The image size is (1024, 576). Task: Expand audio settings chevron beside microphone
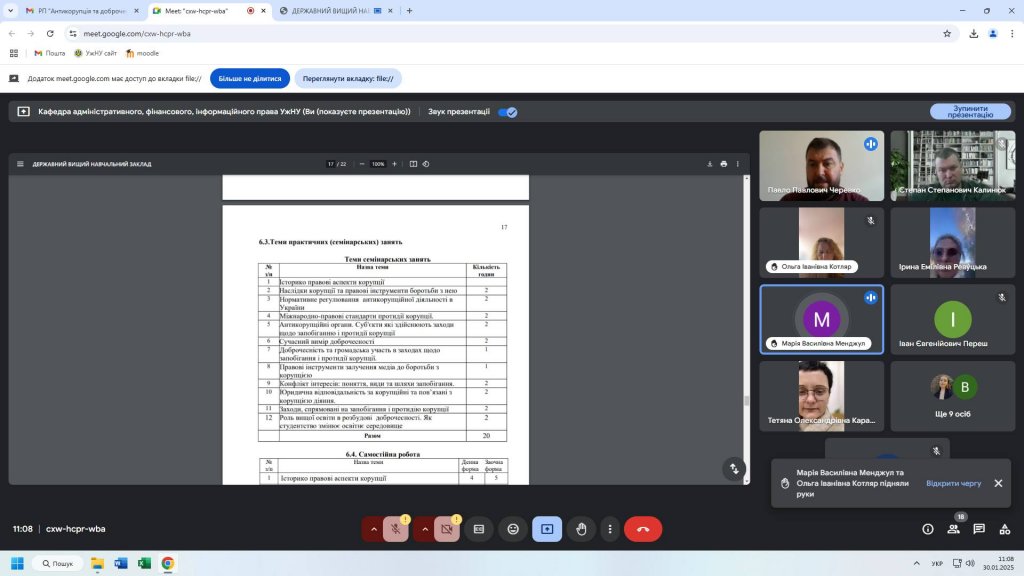coord(374,529)
